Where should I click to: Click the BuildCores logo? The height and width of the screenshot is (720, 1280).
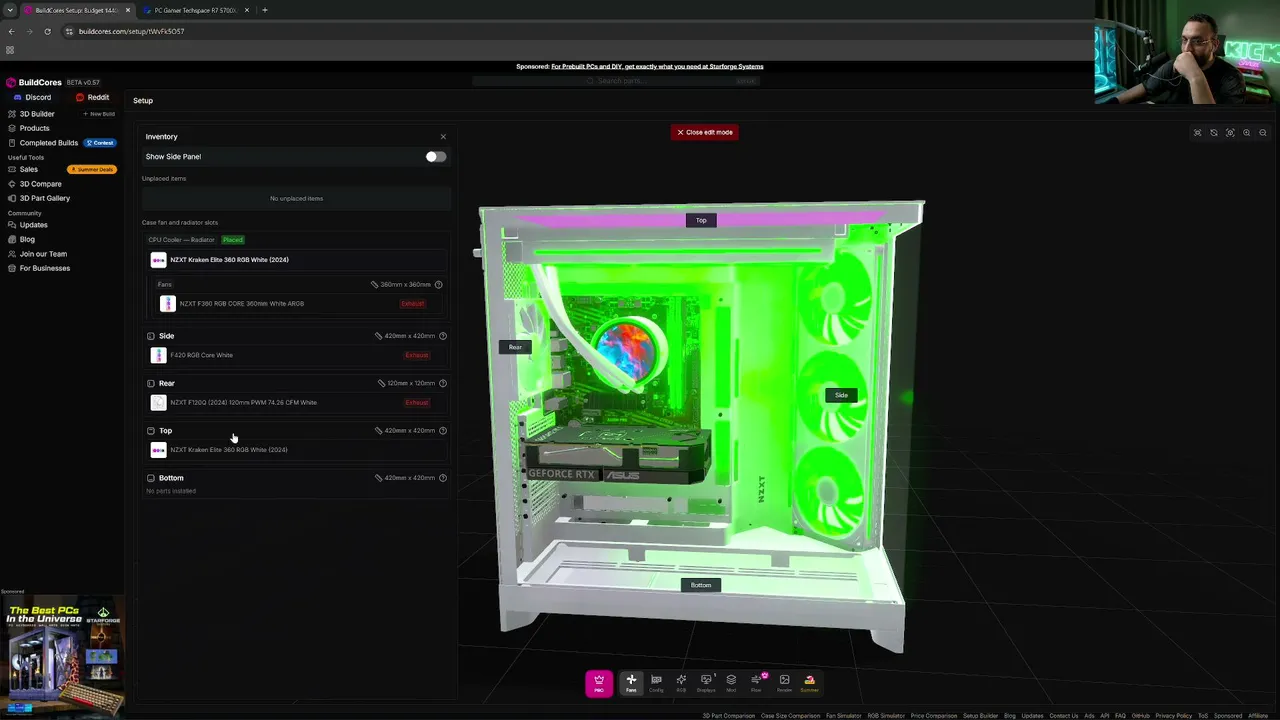pos(34,82)
